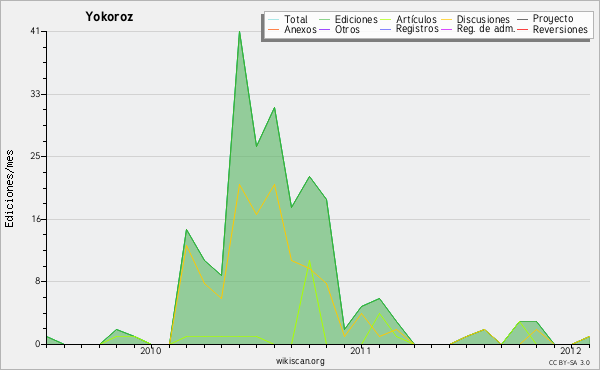Viewport: 600px width, 370px height.
Task: Click the 2011 x-axis label
Action: (x=360, y=351)
